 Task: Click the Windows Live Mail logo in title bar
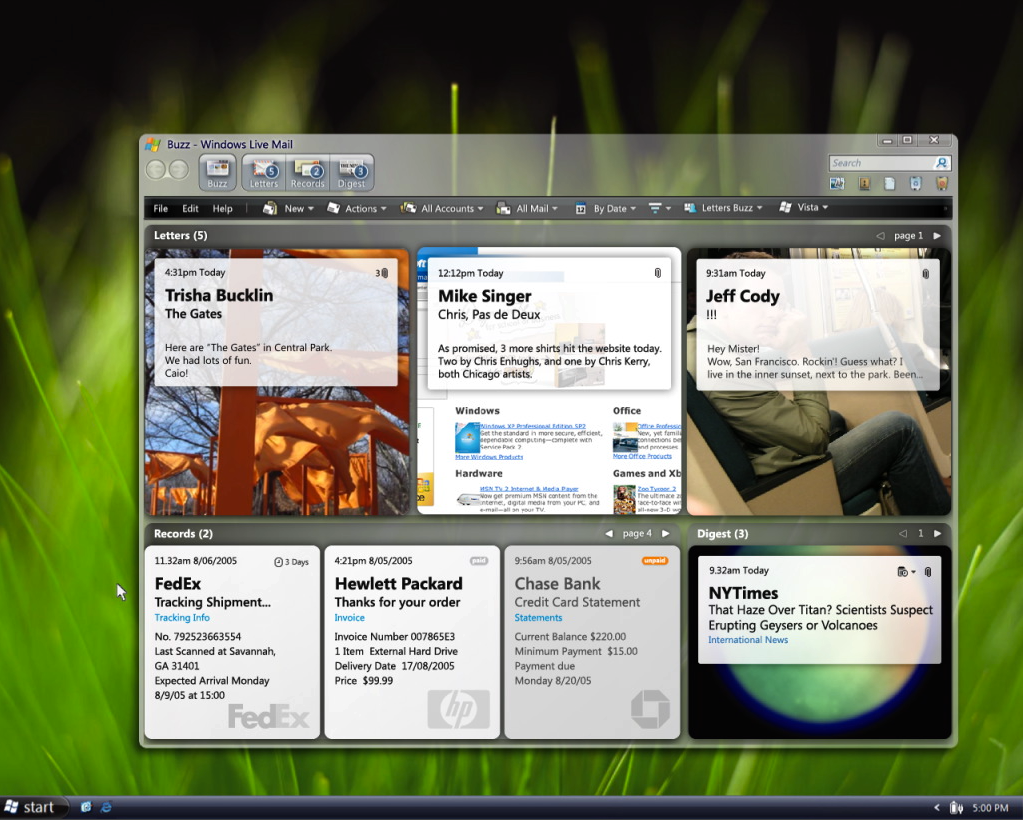(153, 144)
